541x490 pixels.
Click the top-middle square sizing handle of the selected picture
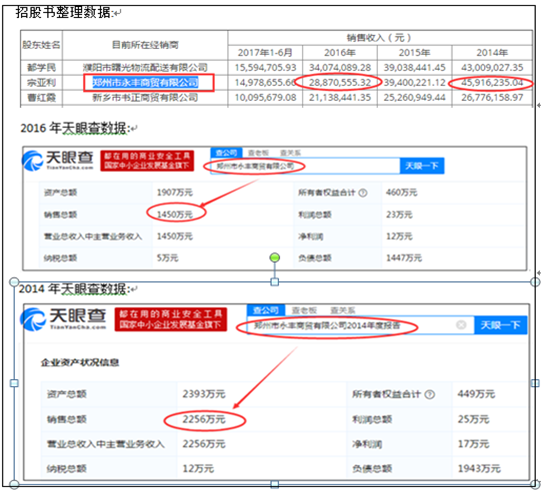[275, 282]
